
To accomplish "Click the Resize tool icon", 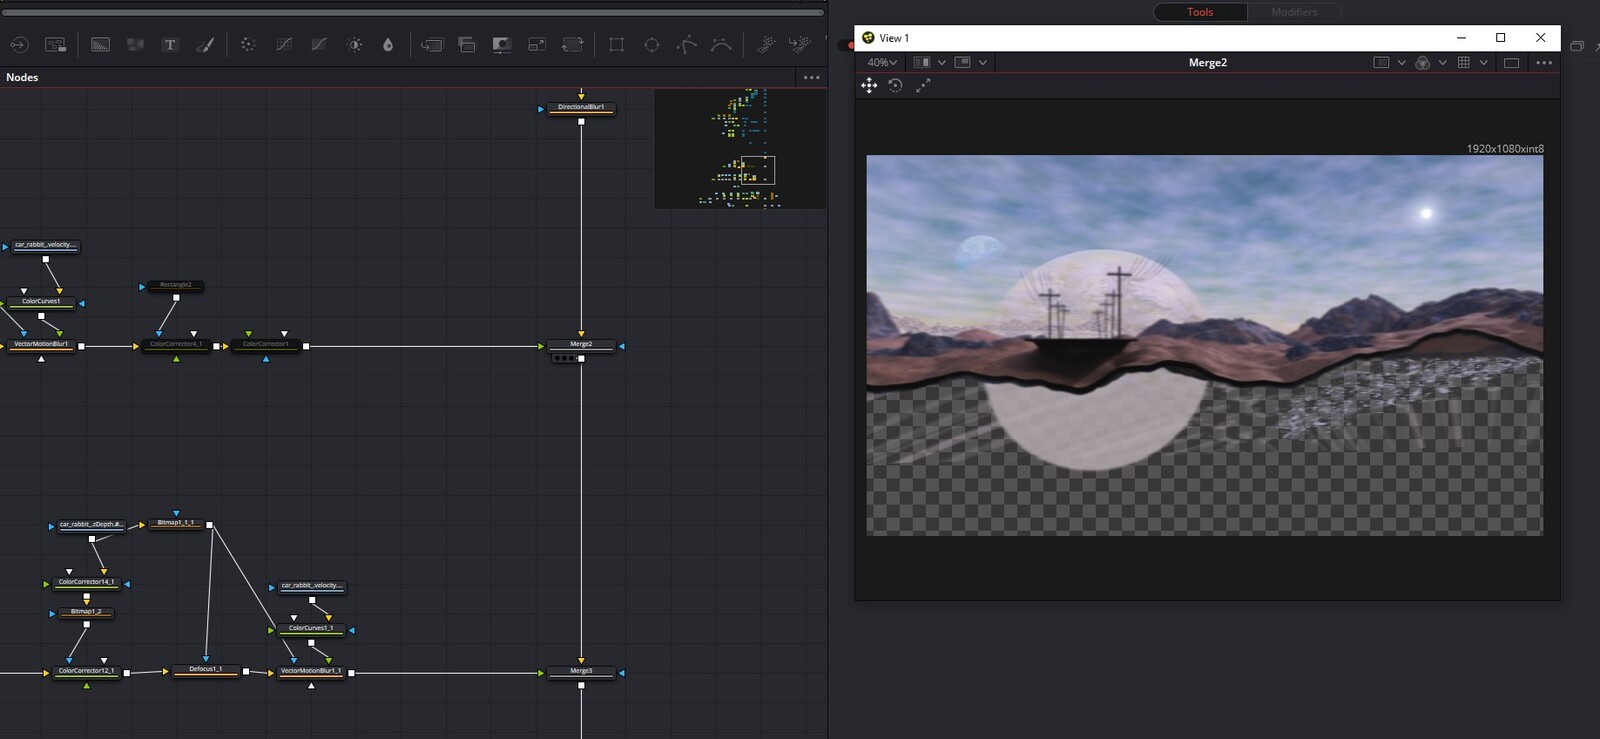I will coord(537,45).
